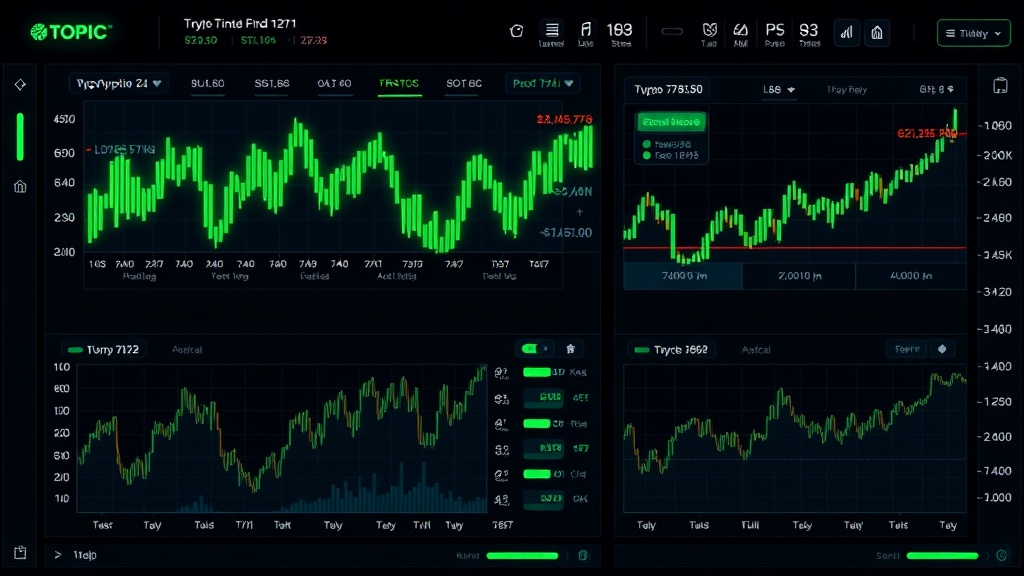Open the symbol dropdown ending in '24'

(118, 84)
